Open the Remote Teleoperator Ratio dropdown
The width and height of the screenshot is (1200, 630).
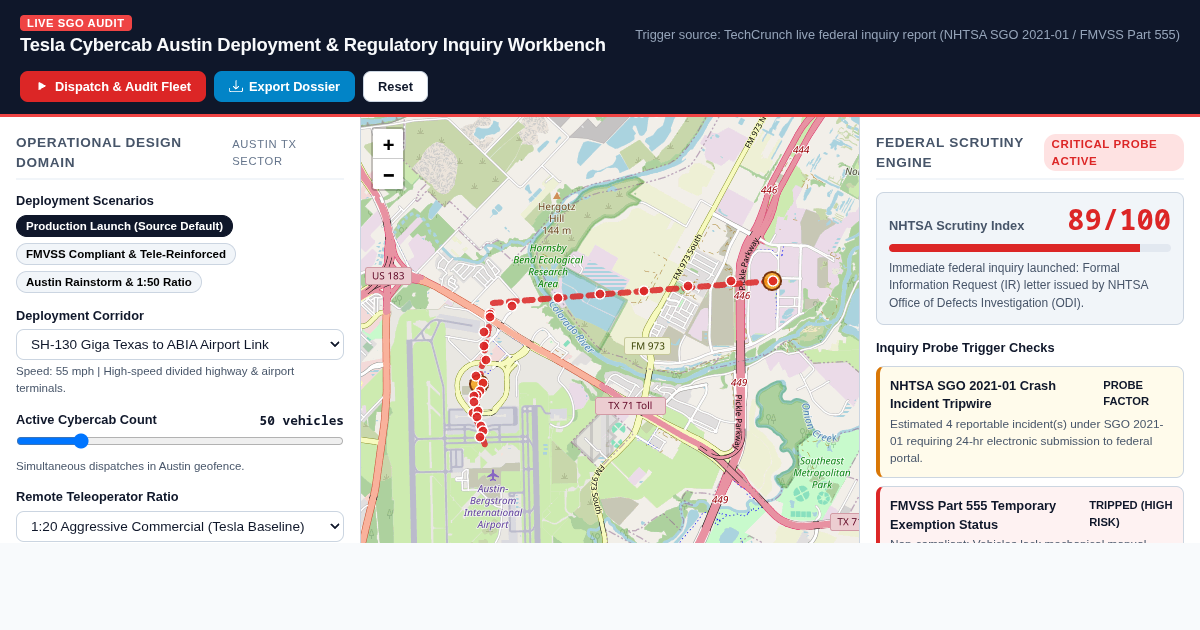click(180, 526)
